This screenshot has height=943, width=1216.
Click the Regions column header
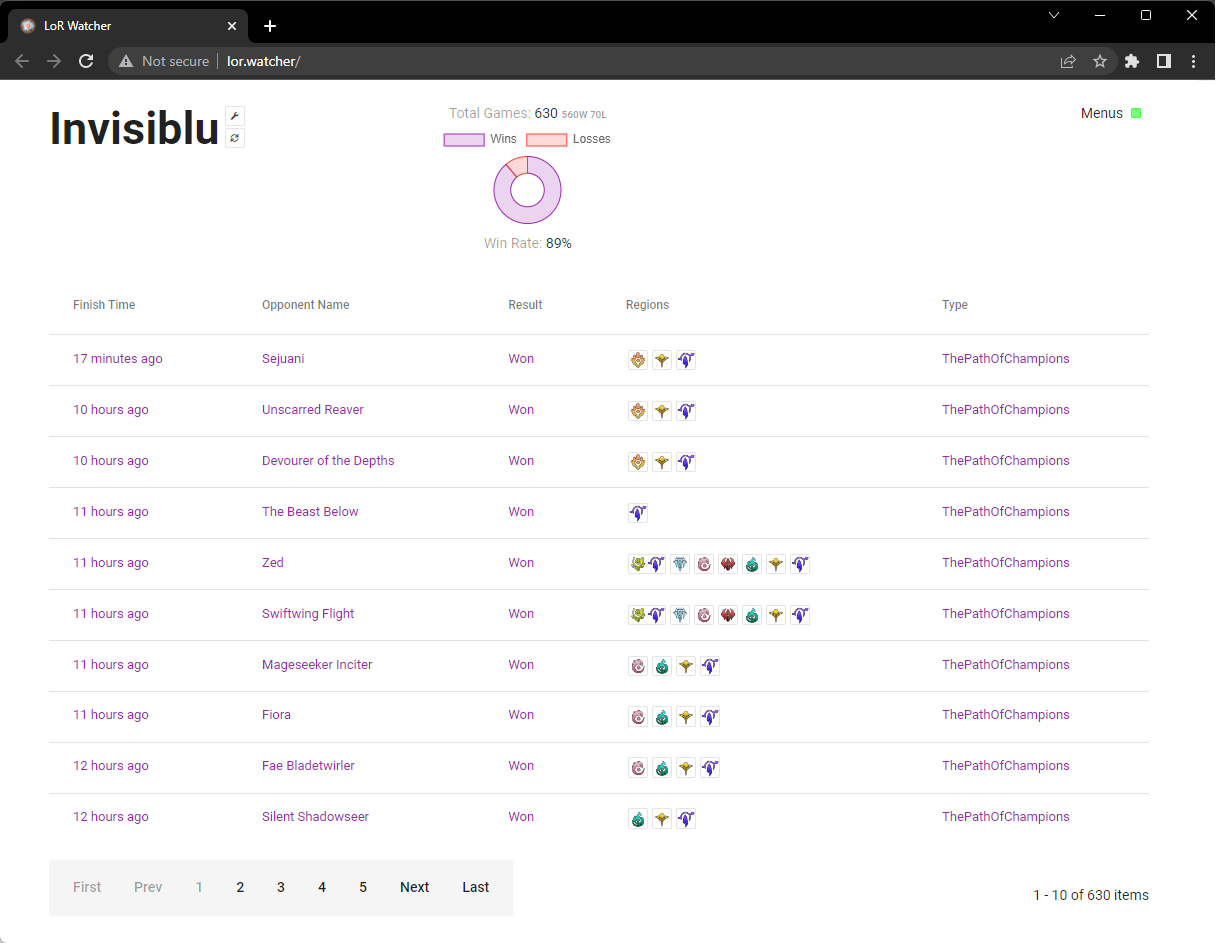648,305
